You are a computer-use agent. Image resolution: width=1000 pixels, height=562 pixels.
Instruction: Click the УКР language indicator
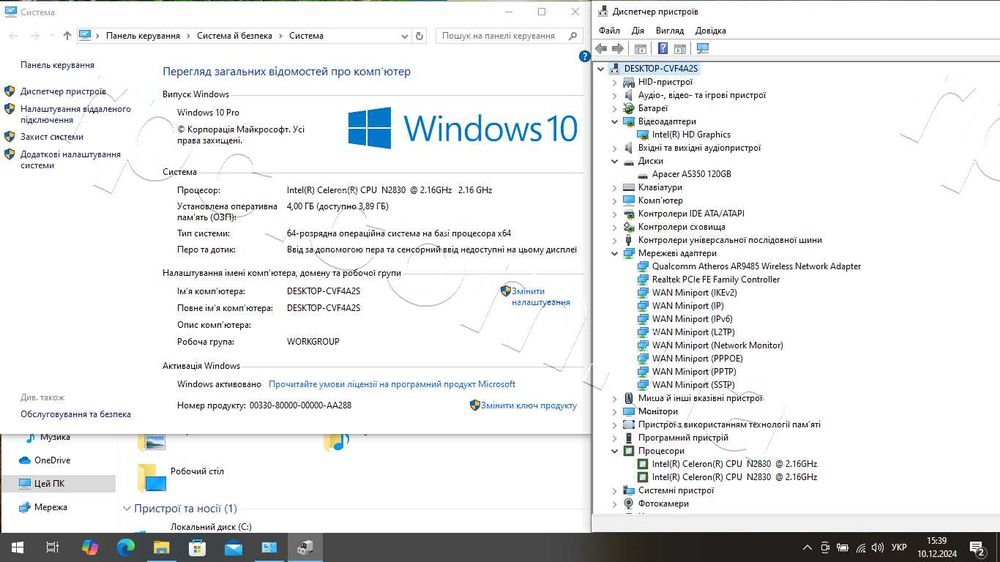(x=899, y=547)
